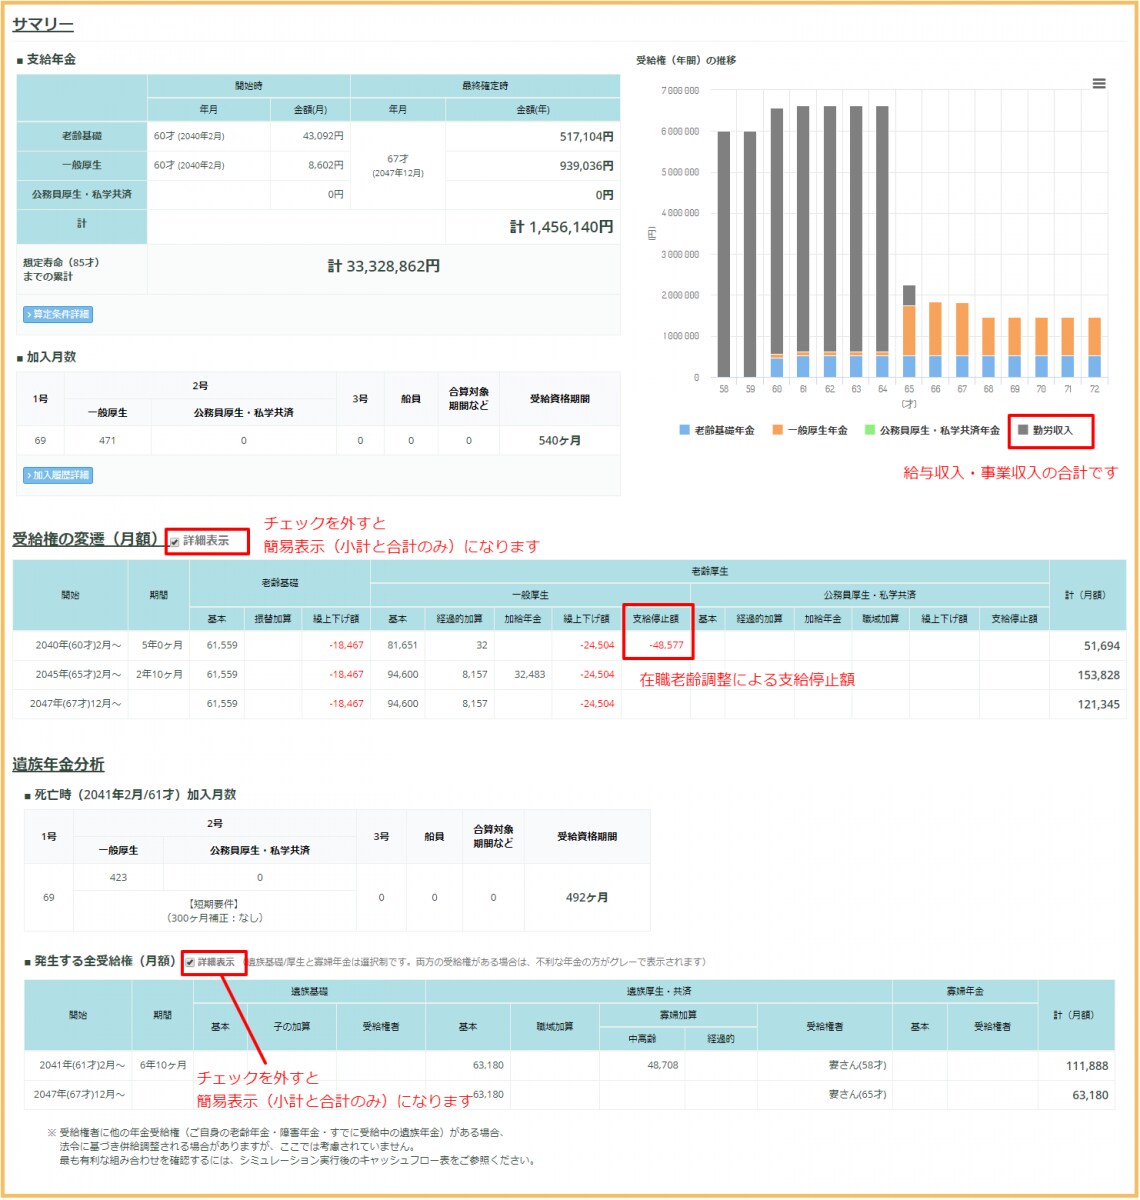Select 111,888 monthly total

click(1087, 1066)
